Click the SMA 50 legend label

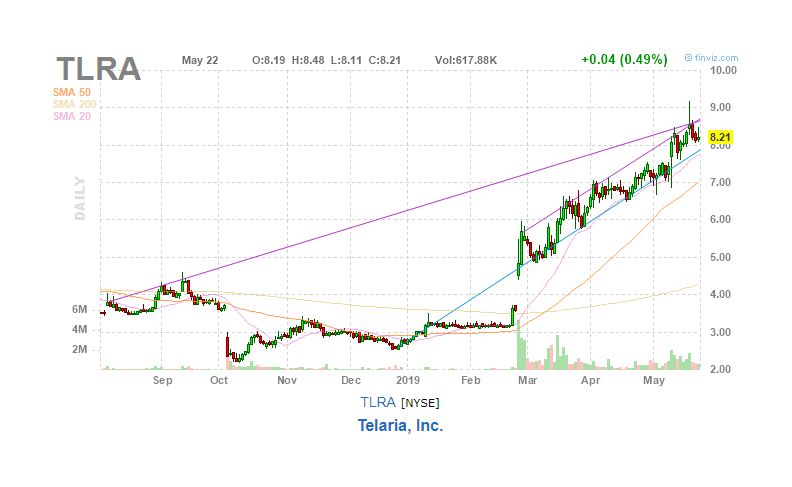click(x=72, y=92)
